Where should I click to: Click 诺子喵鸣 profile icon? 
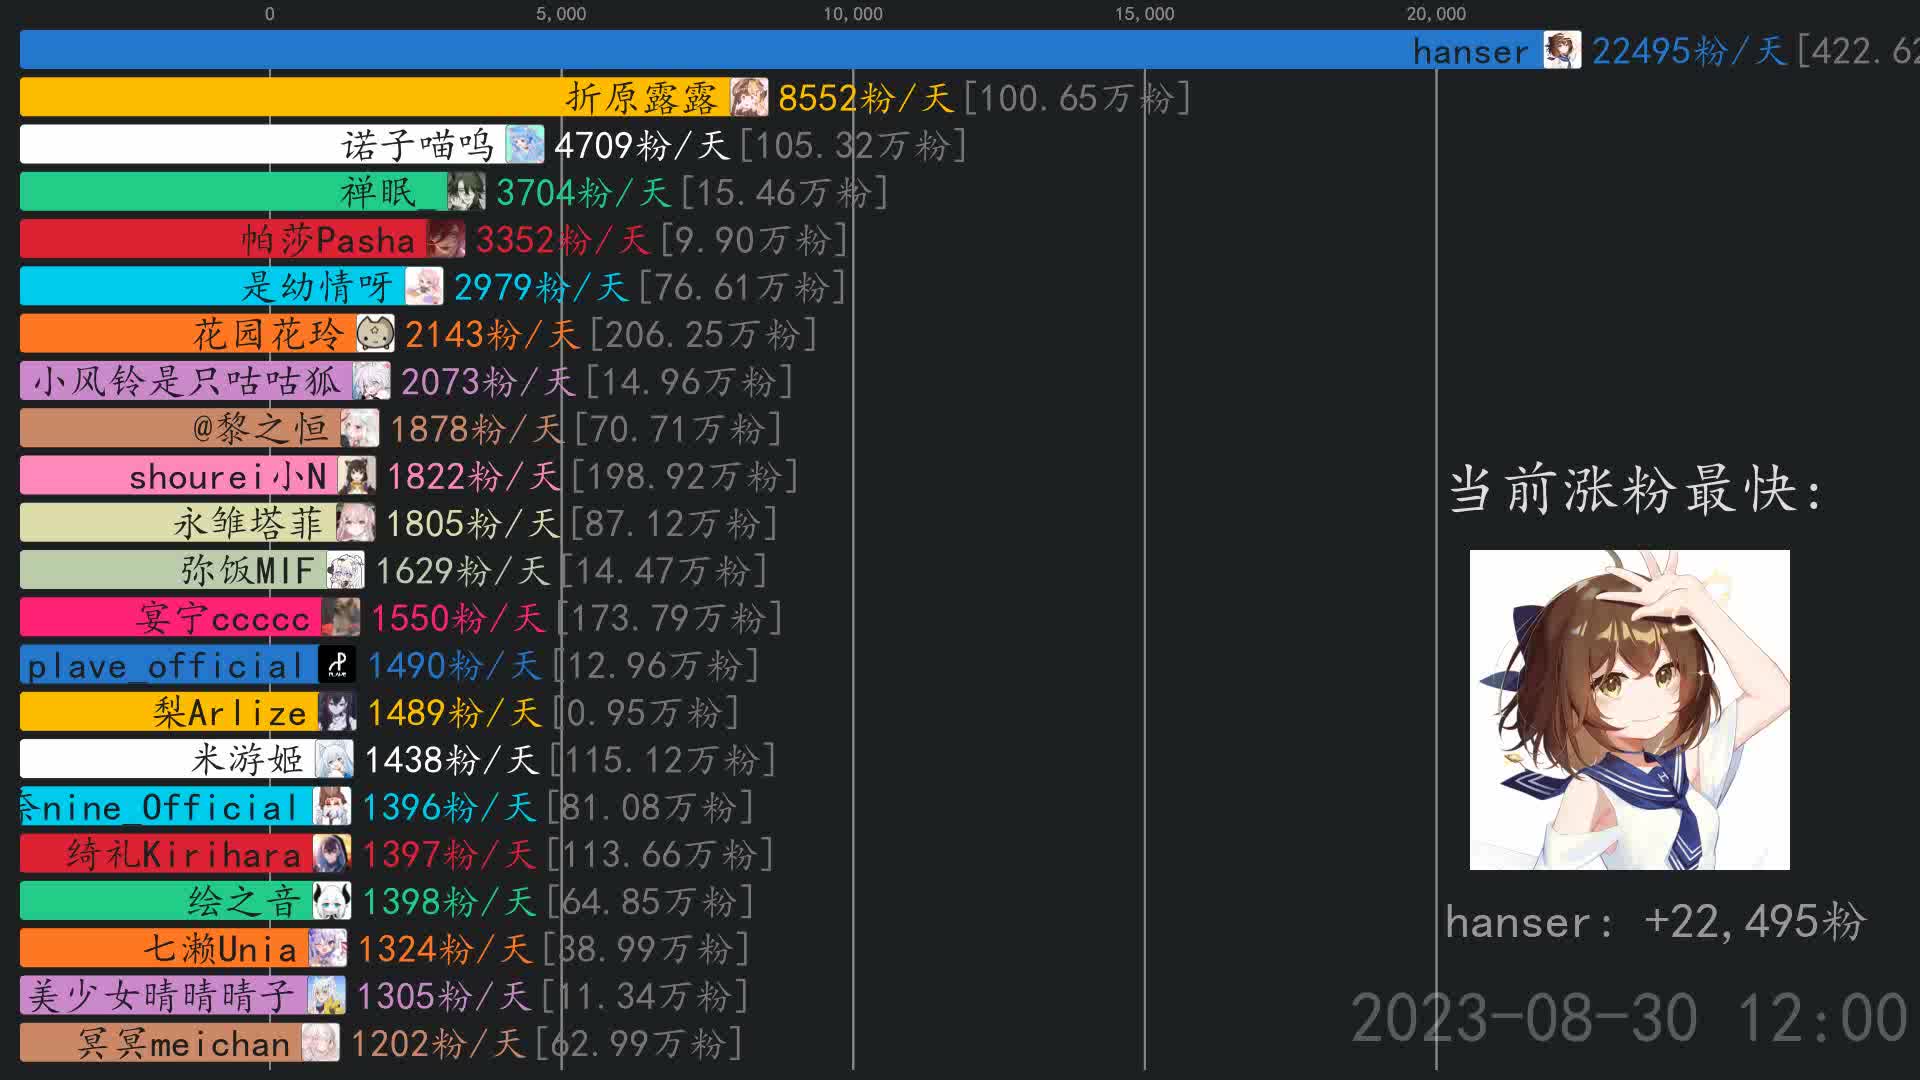pos(527,144)
